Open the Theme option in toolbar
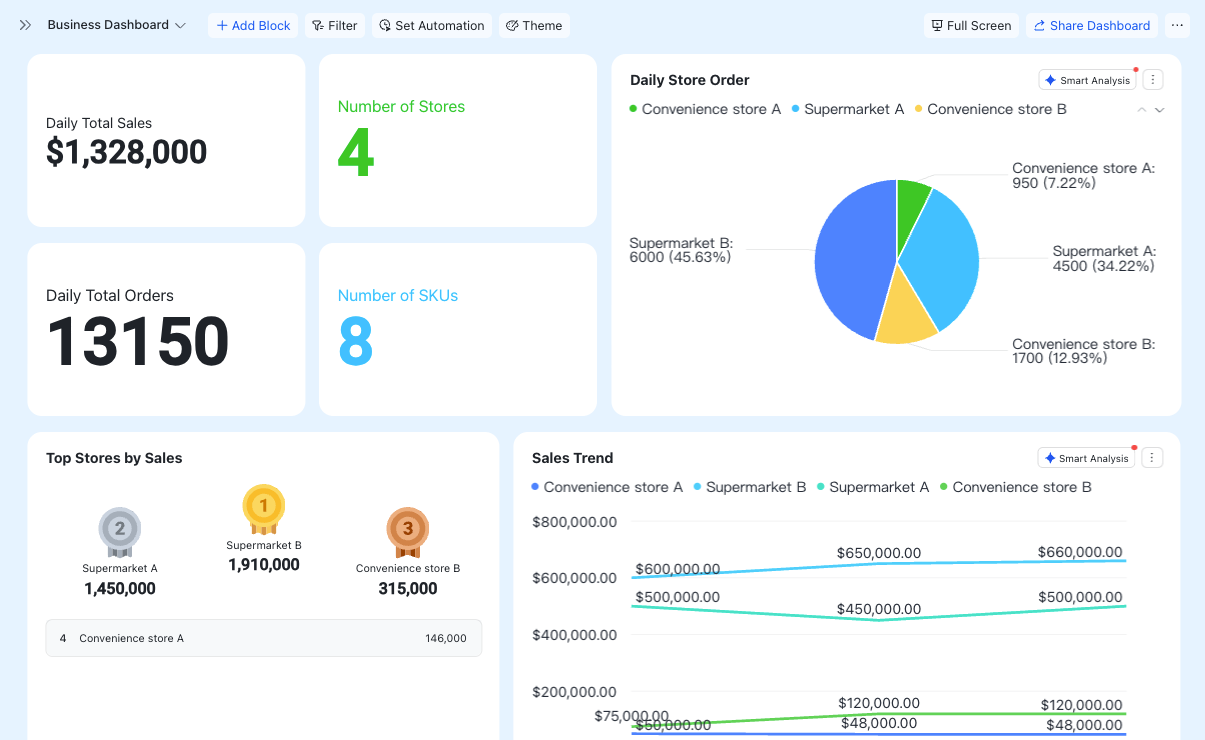1205x740 pixels. (534, 25)
